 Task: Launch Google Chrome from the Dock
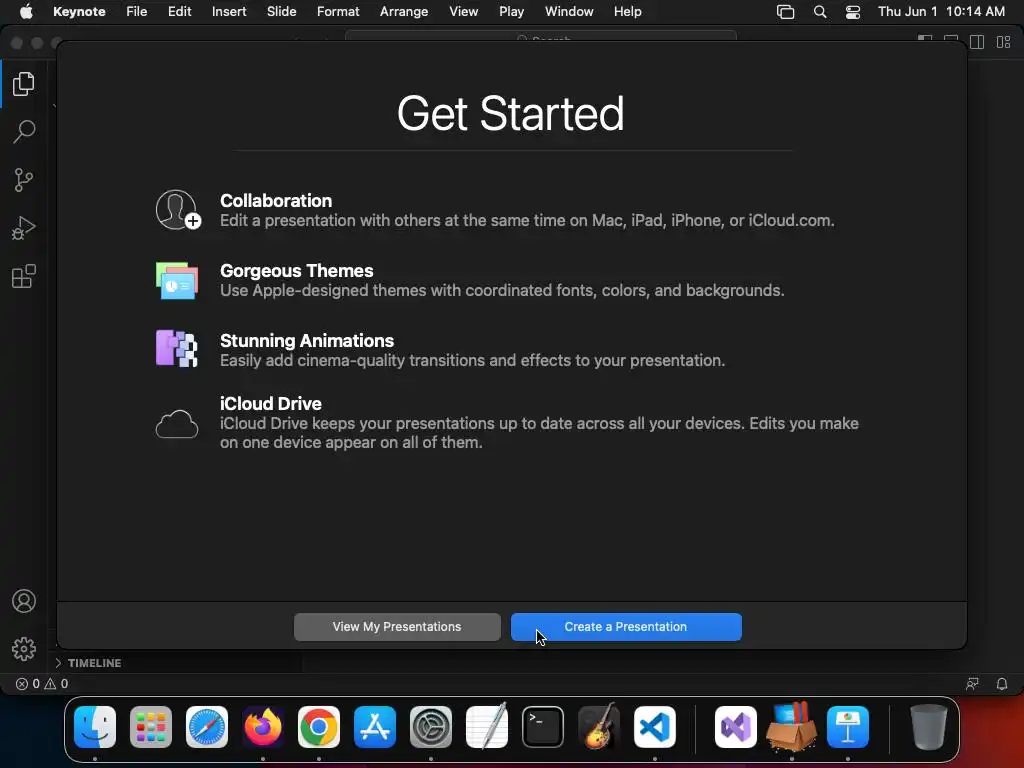[x=319, y=727]
